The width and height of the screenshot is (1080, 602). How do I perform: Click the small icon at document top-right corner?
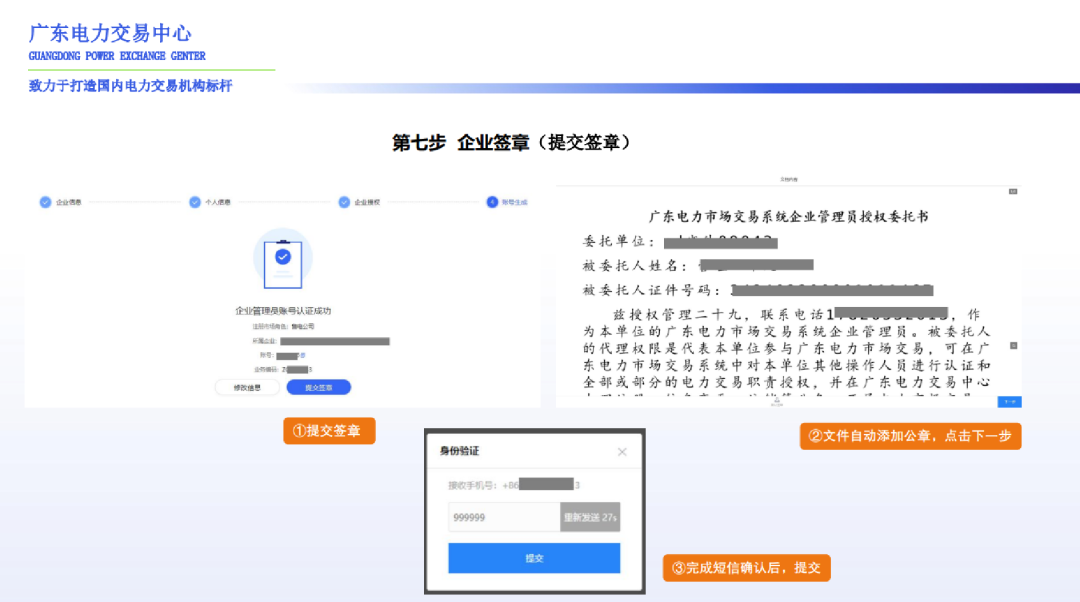click(1012, 191)
